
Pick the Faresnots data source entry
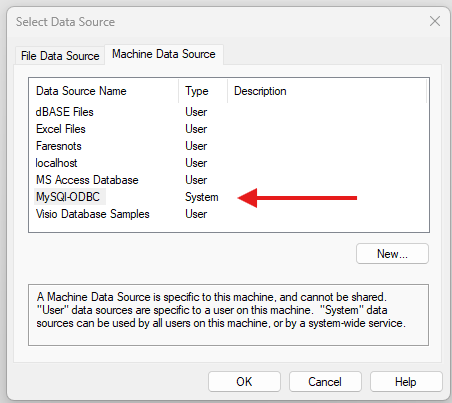59,146
